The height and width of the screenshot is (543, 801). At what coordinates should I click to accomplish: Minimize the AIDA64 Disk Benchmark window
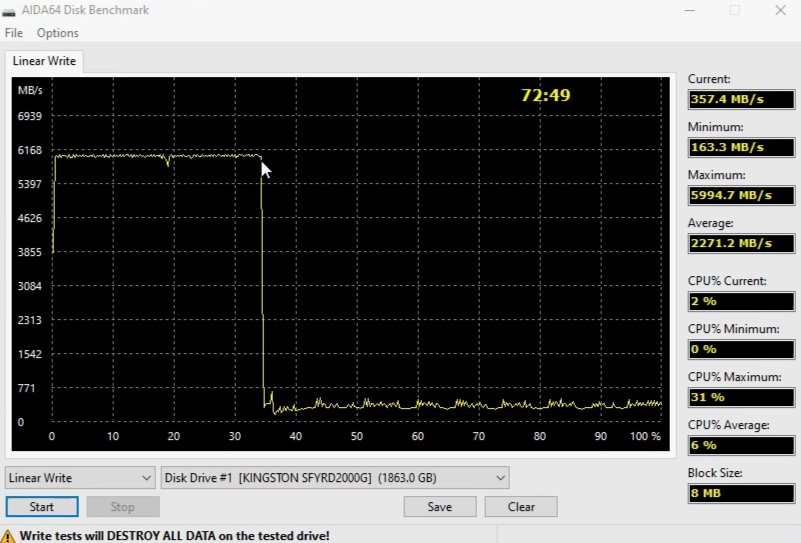pyautogui.click(x=690, y=10)
